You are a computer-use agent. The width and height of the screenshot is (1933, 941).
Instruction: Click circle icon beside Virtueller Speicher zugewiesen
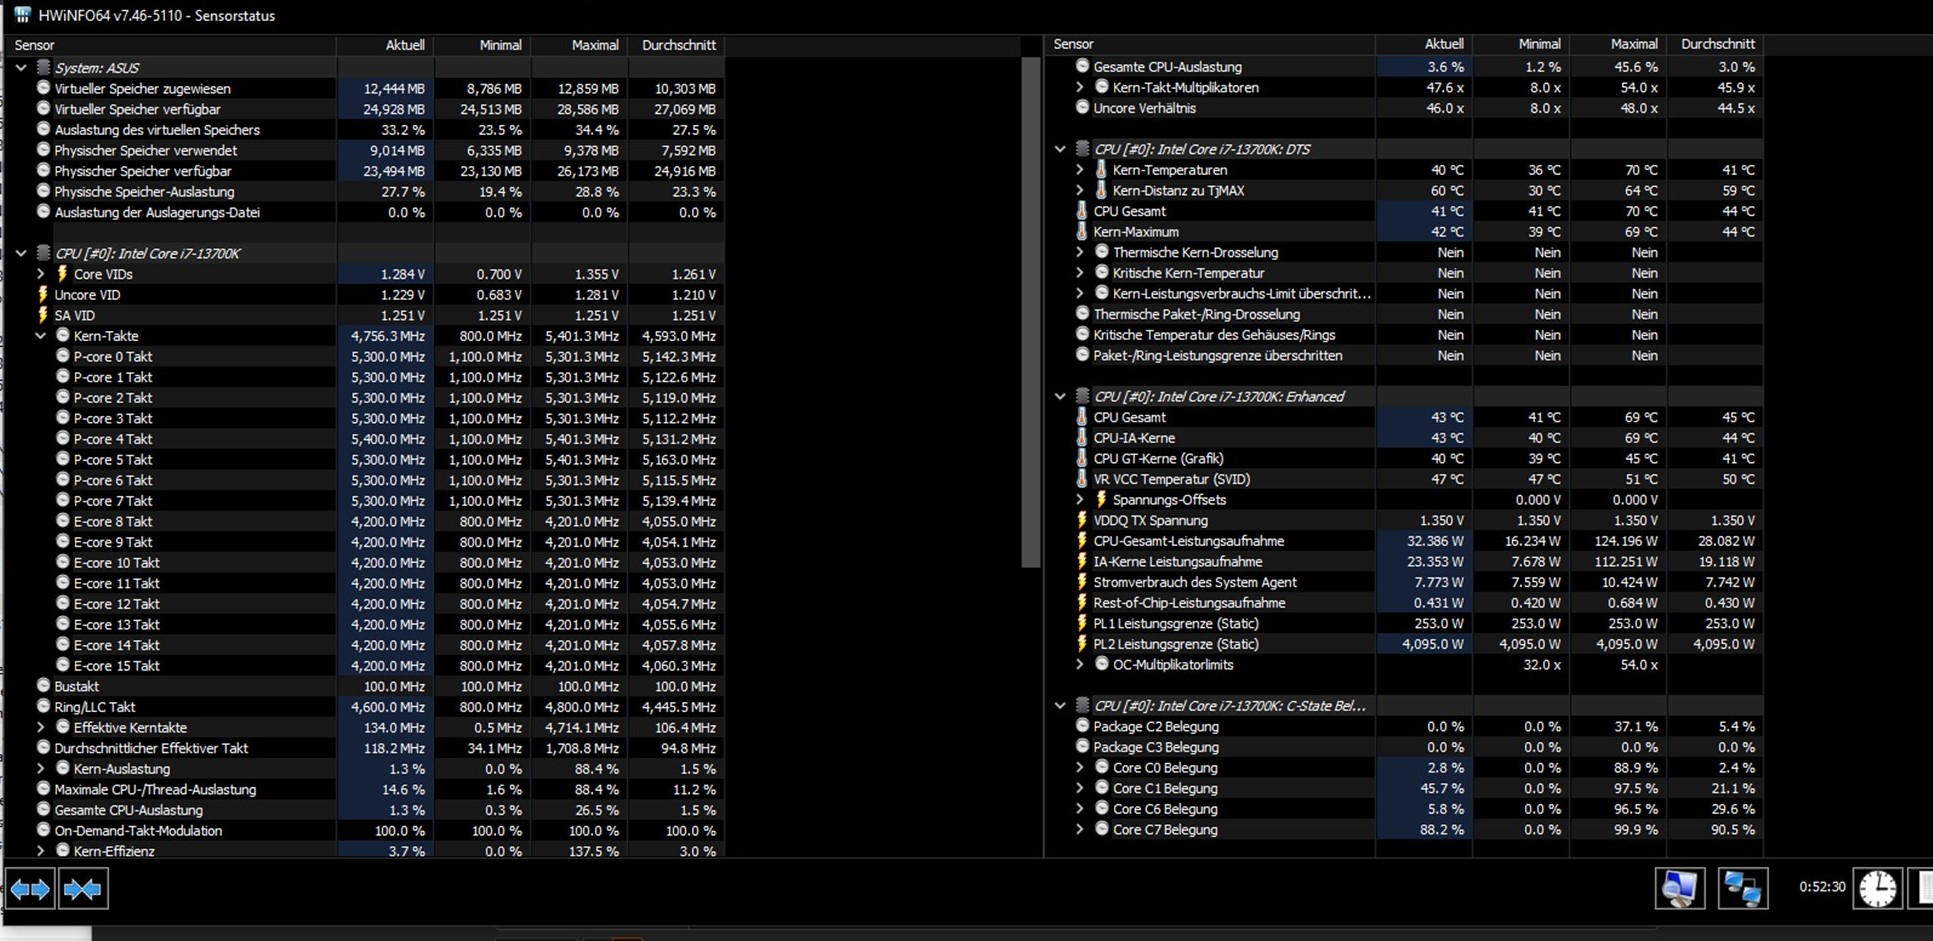click(43, 88)
